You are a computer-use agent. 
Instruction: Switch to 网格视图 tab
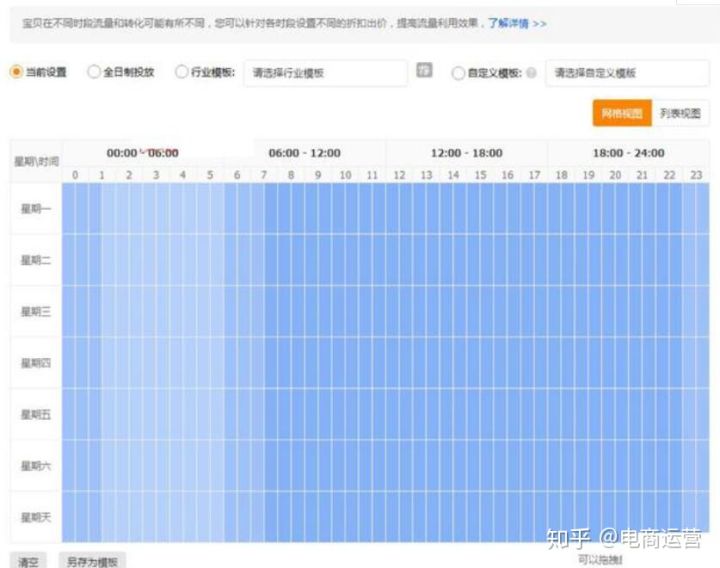pyautogui.click(x=621, y=114)
